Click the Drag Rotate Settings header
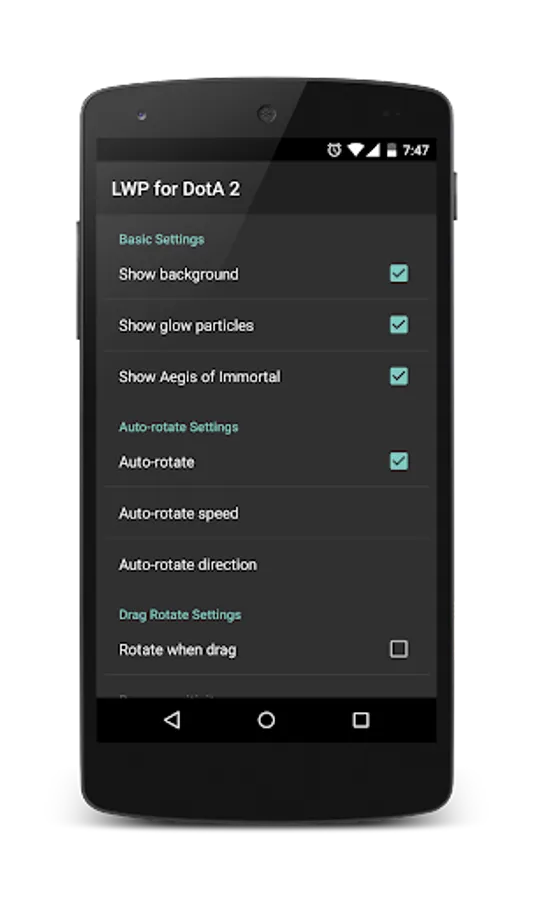The height and width of the screenshot is (900, 533). click(x=180, y=615)
